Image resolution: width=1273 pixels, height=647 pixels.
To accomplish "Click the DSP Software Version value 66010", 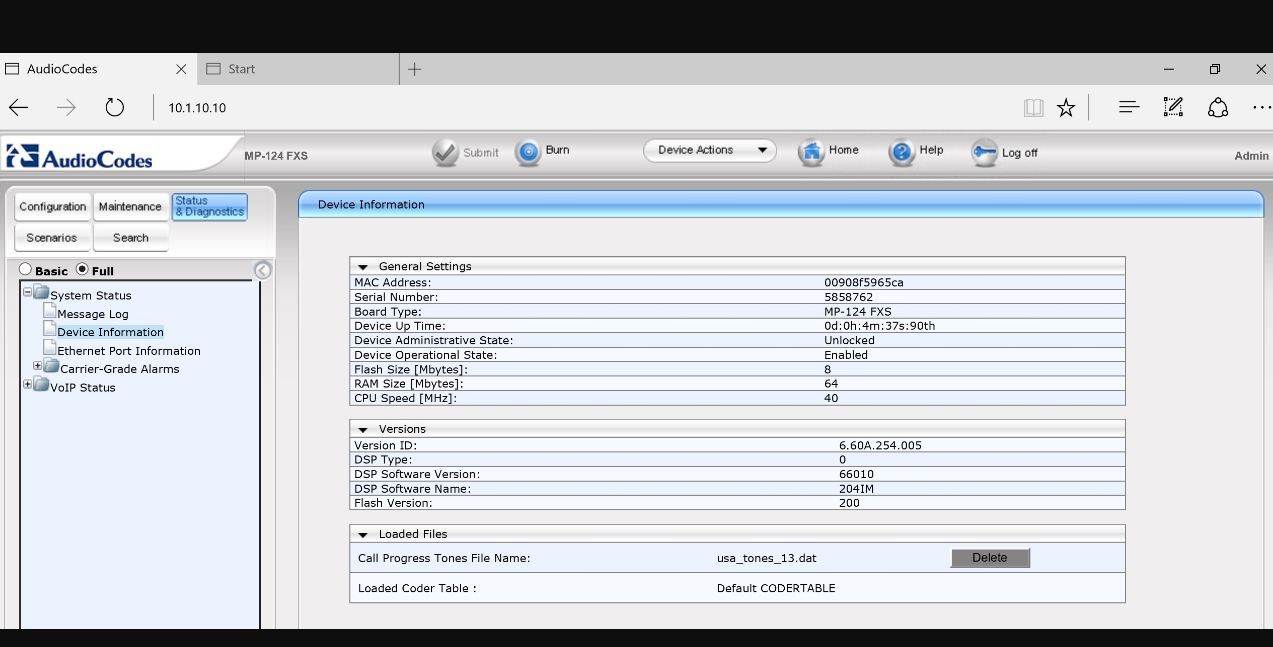I will pyautogui.click(x=856, y=474).
